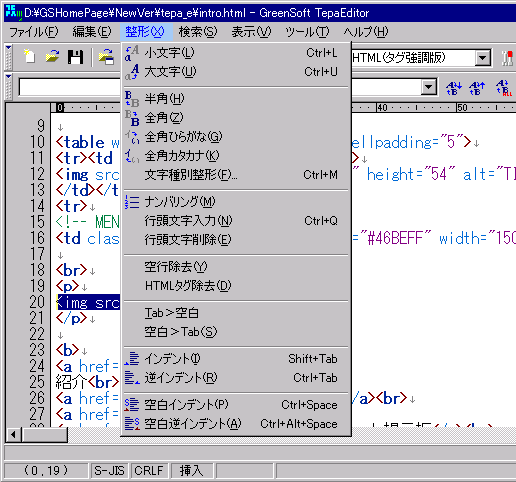Click the 挿入 insert mode status cell
This screenshot has height=482, width=516.
click(192, 471)
